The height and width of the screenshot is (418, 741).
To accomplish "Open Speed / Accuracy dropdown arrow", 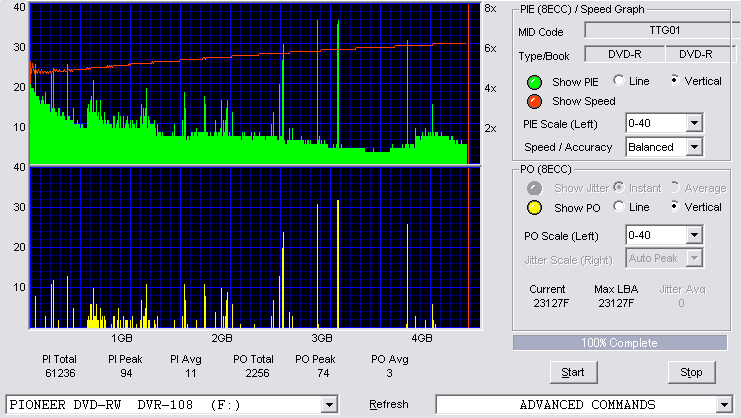I will [694, 147].
